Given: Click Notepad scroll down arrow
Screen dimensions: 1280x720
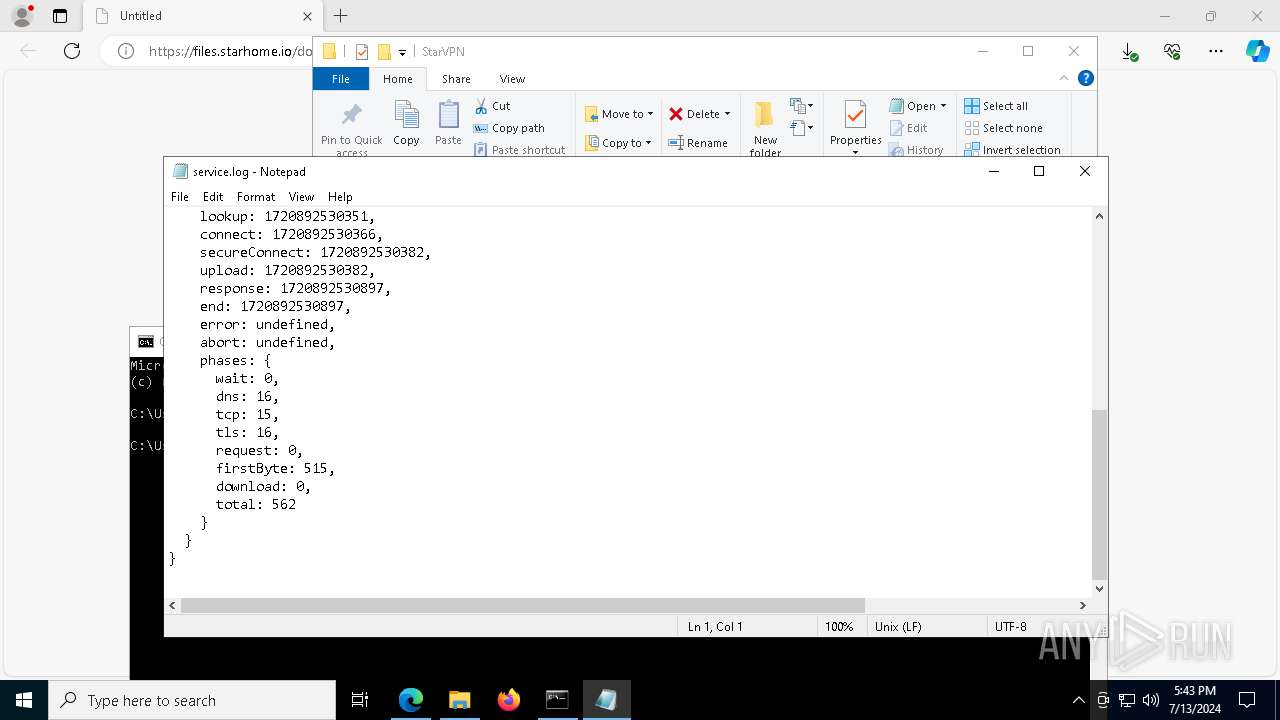Looking at the screenshot, I should 1099,589.
